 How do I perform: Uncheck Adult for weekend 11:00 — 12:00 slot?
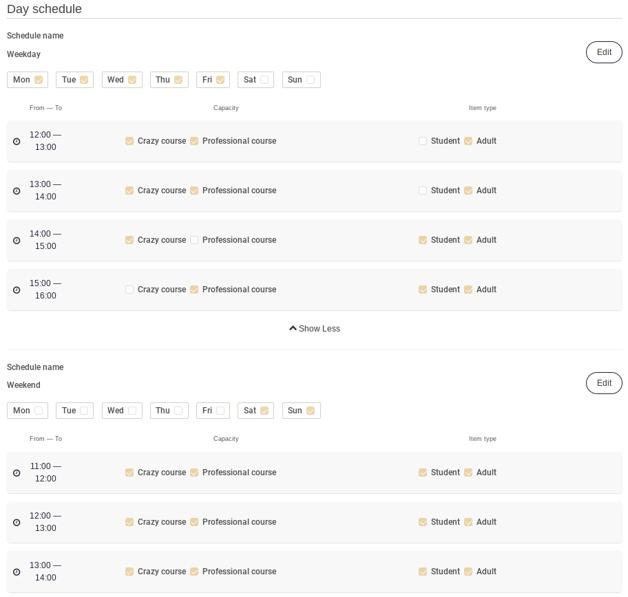click(468, 473)
